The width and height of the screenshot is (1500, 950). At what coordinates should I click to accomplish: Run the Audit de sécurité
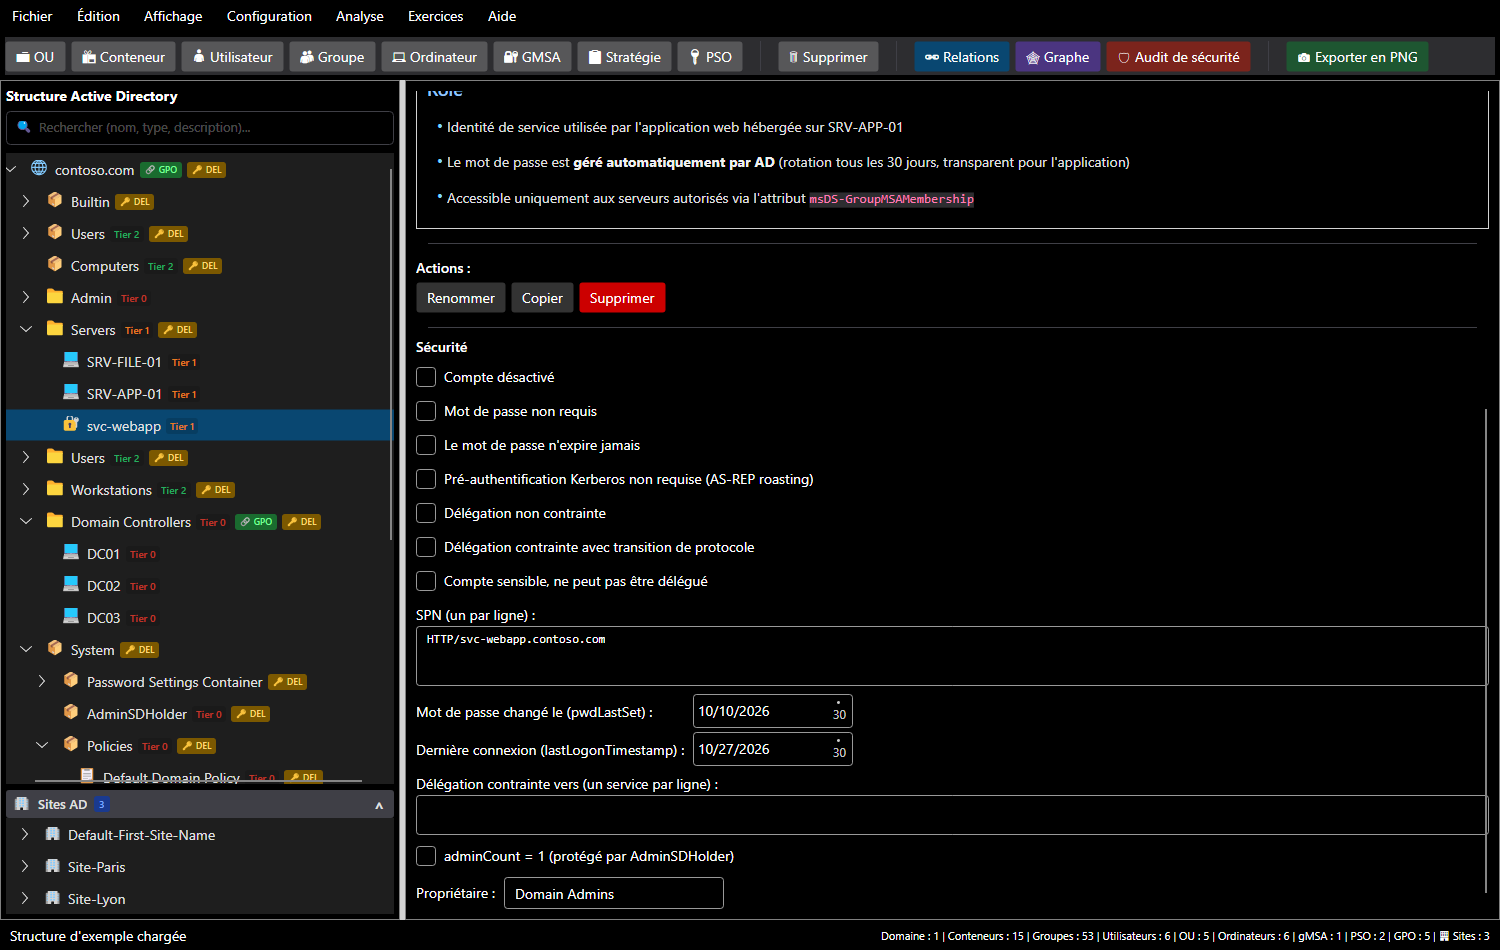tap(1179, 57)
